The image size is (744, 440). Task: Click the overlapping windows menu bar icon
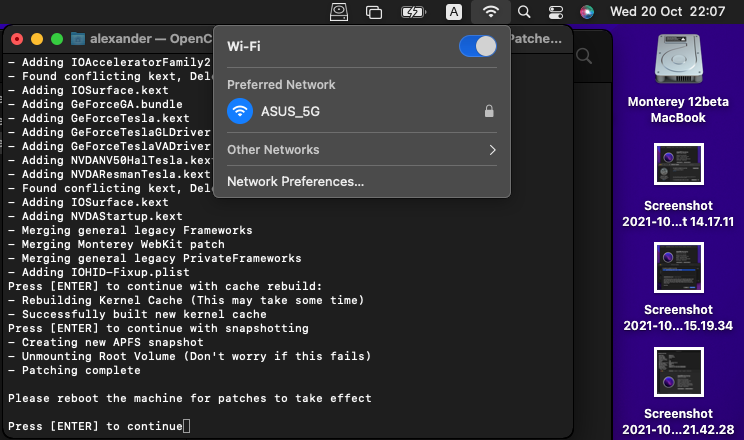[x=375, y=12]
